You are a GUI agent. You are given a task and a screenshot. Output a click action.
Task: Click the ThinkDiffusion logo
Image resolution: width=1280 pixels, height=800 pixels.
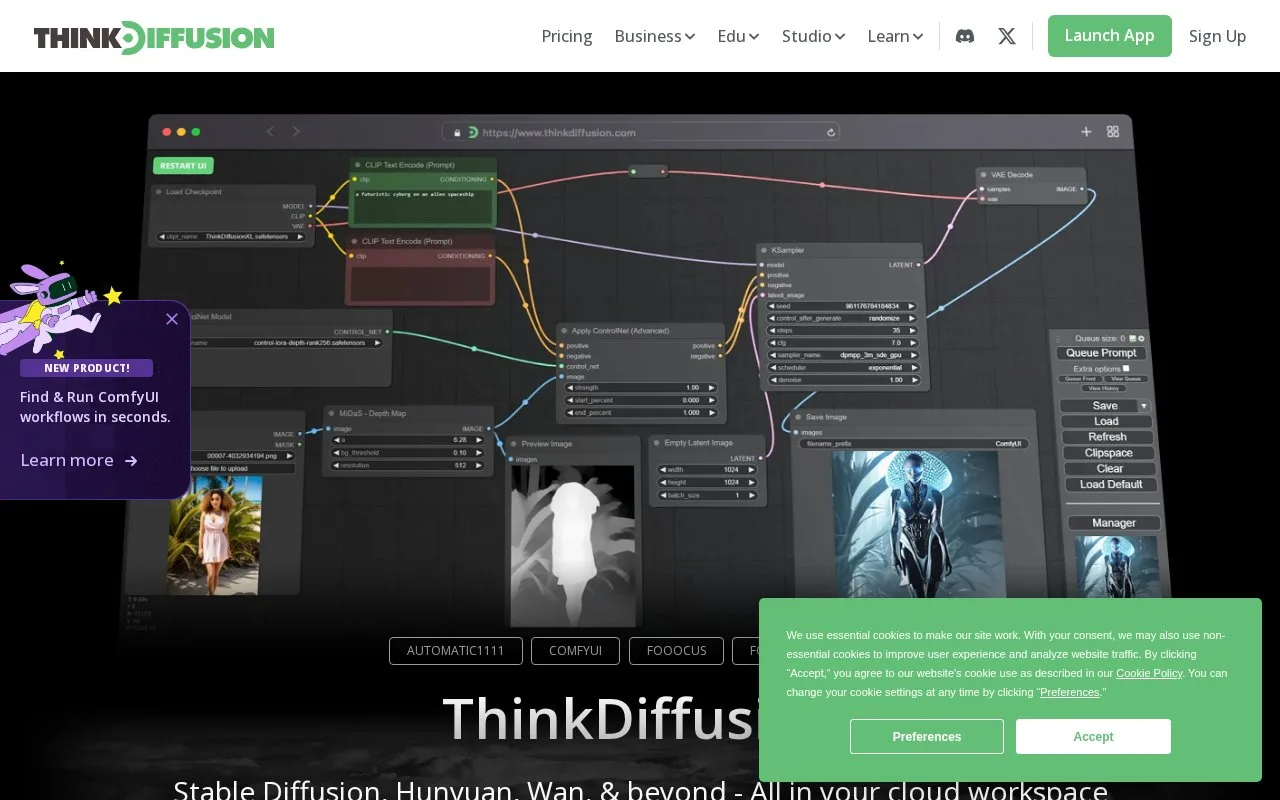pyautogui.click(x=154, y=37)
